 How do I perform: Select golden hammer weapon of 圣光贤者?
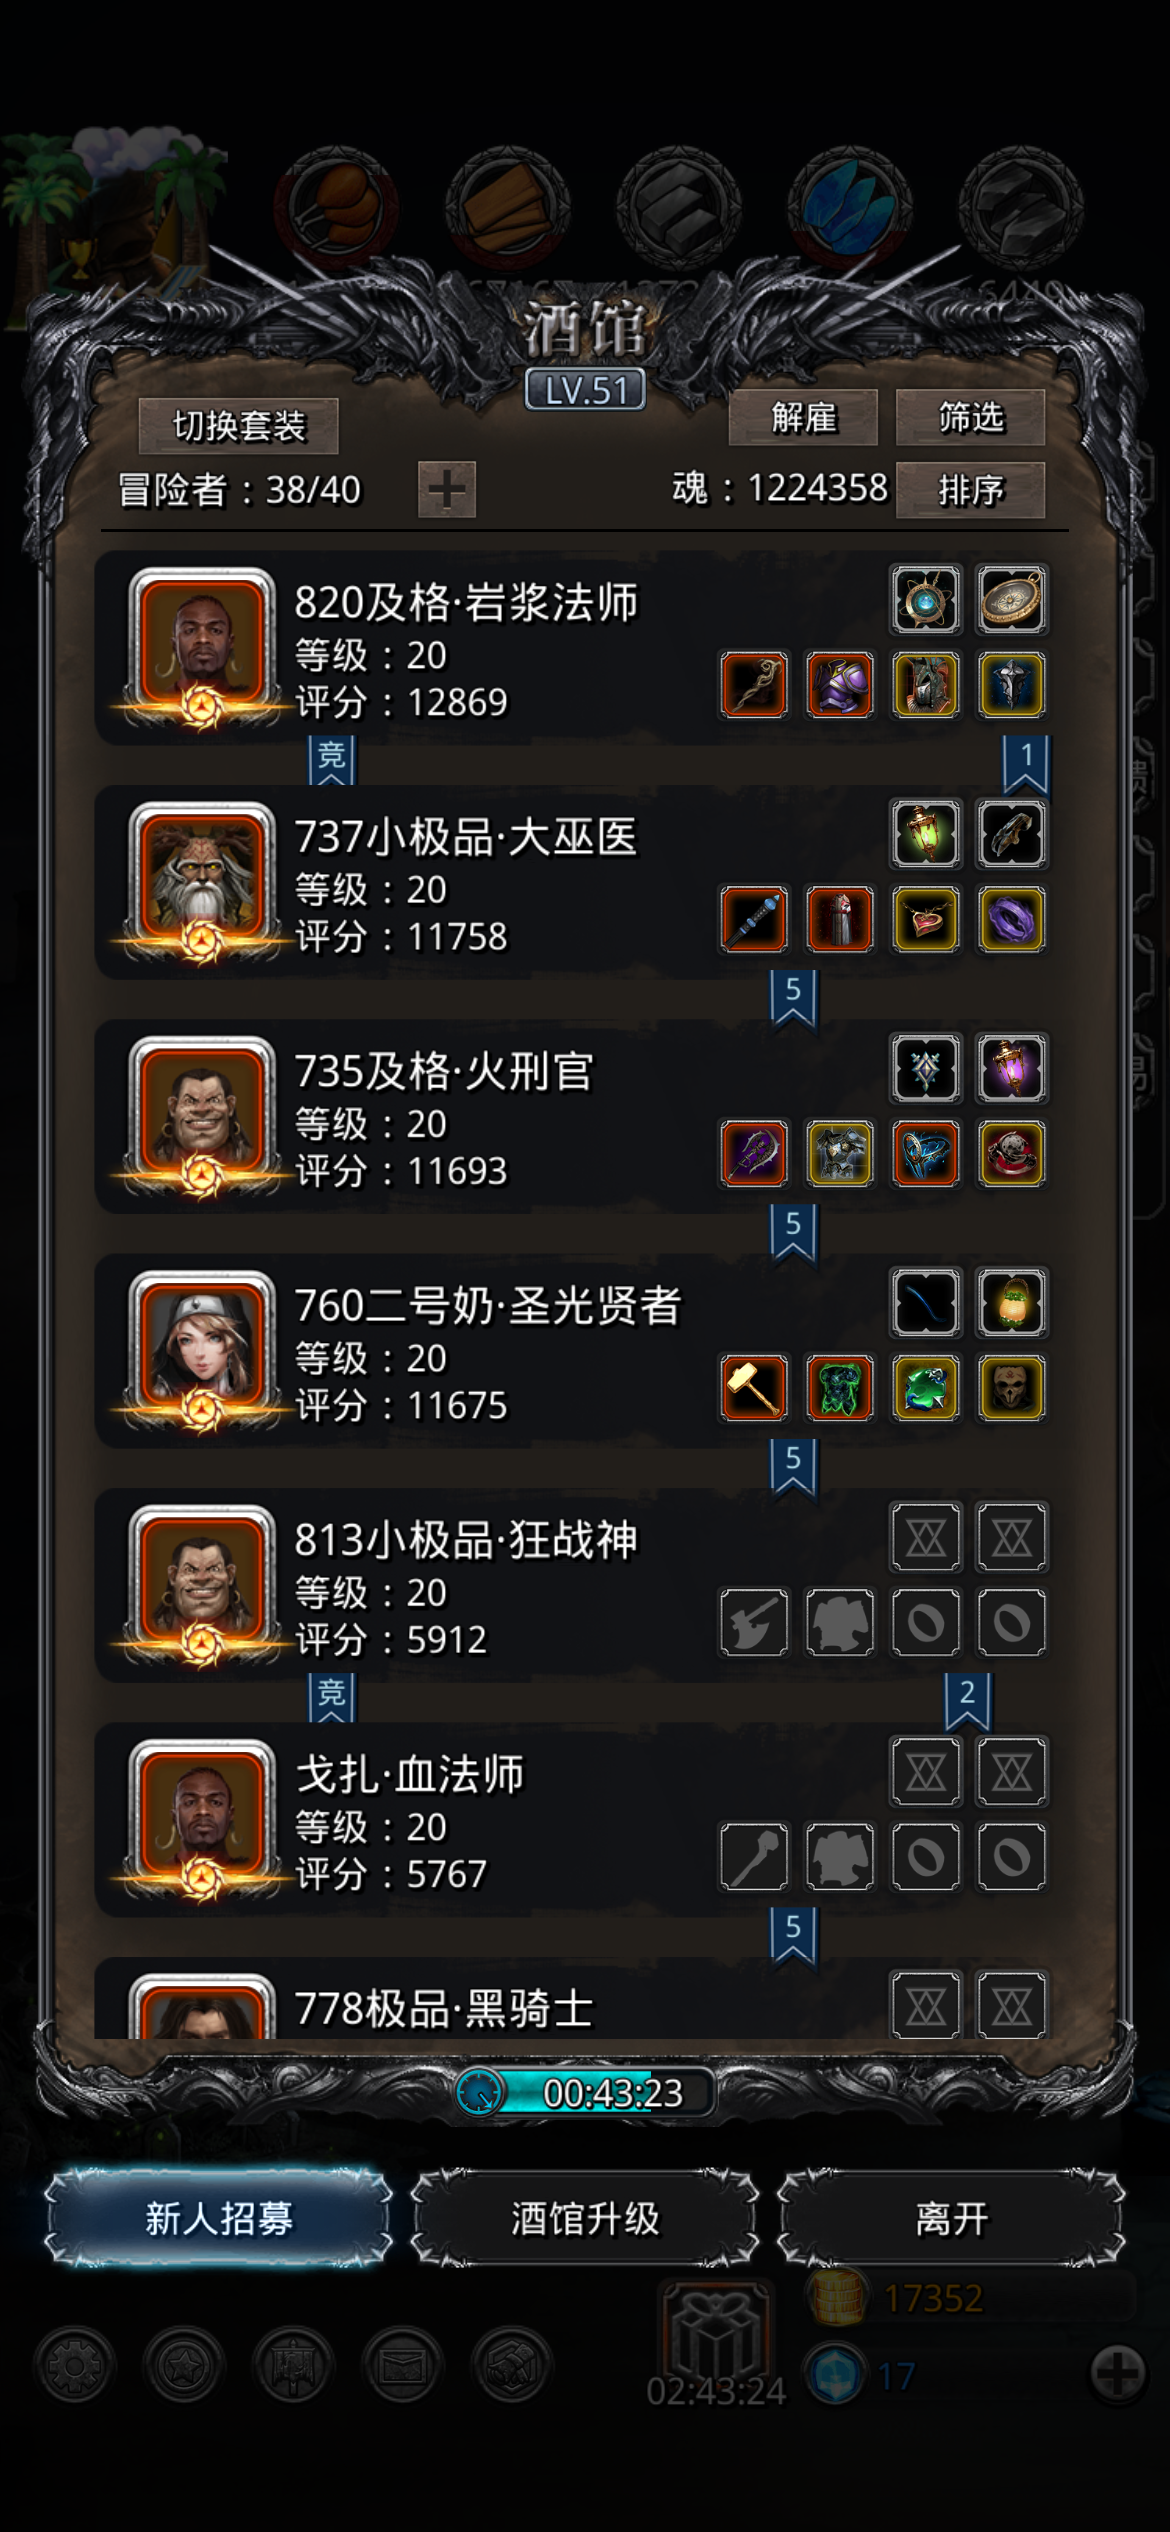(754, 1388)
